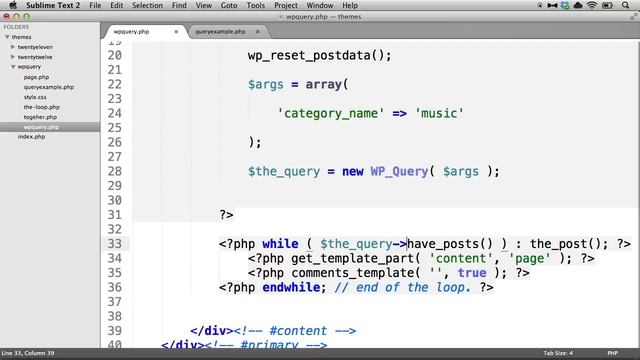Open the Window menu
The width and height of the screenshot is (640, 360).
pyautogui.click(x=320, y=5)
